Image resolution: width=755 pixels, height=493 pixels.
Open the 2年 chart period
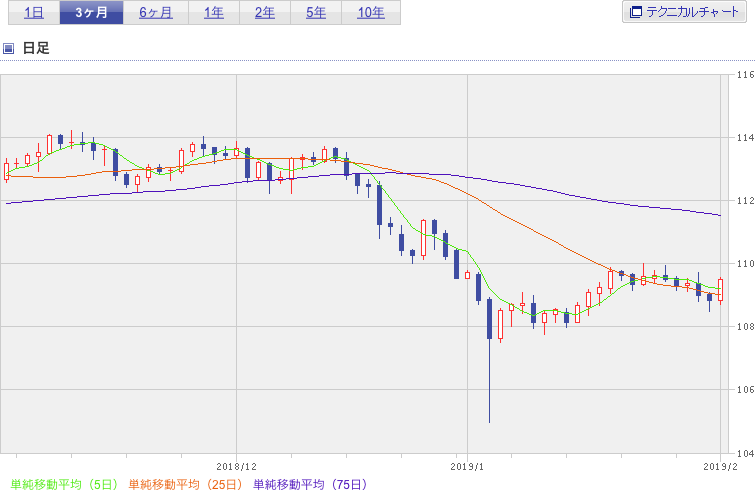[265, 13]
